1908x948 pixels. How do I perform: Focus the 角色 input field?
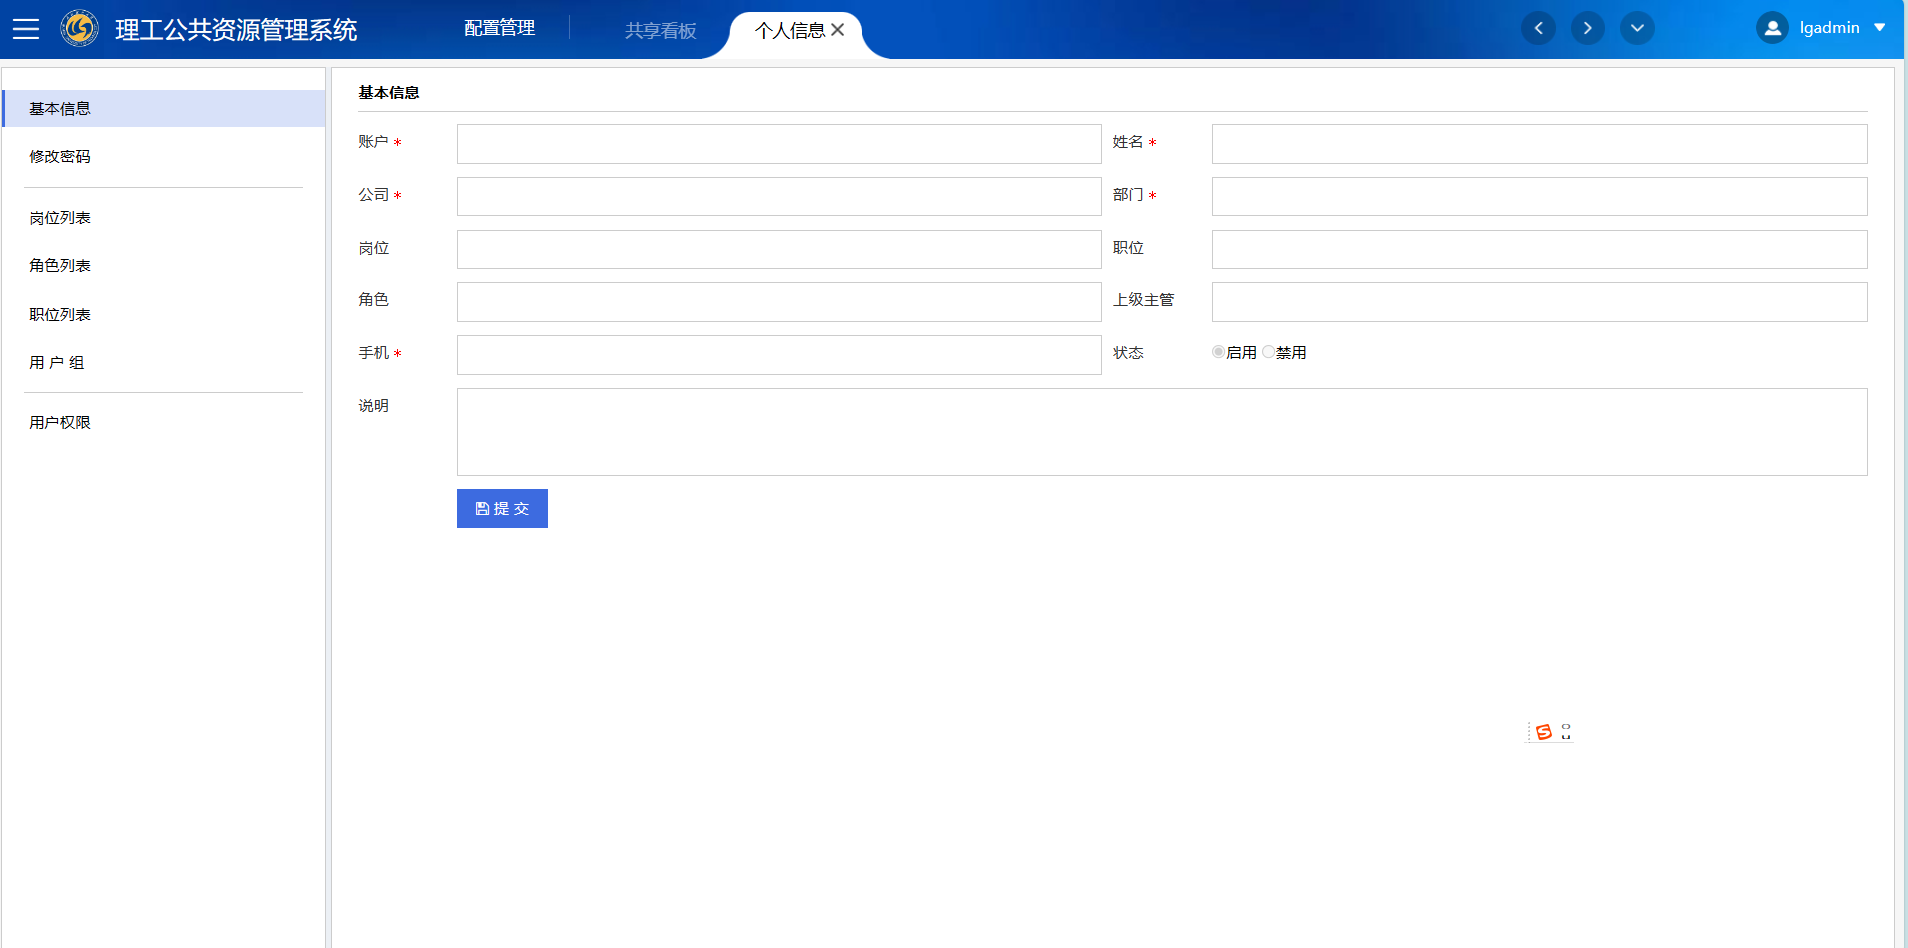(x=779, y=302)
